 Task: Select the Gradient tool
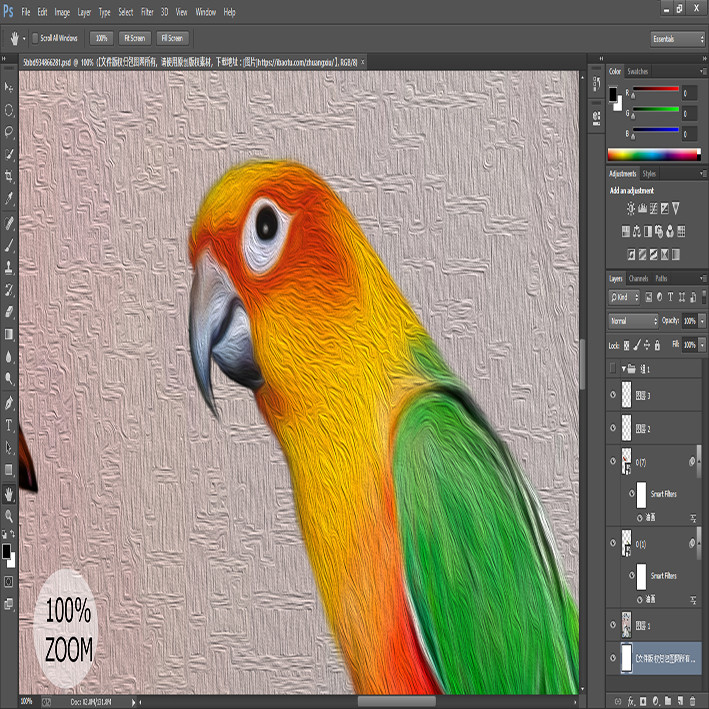9,334
